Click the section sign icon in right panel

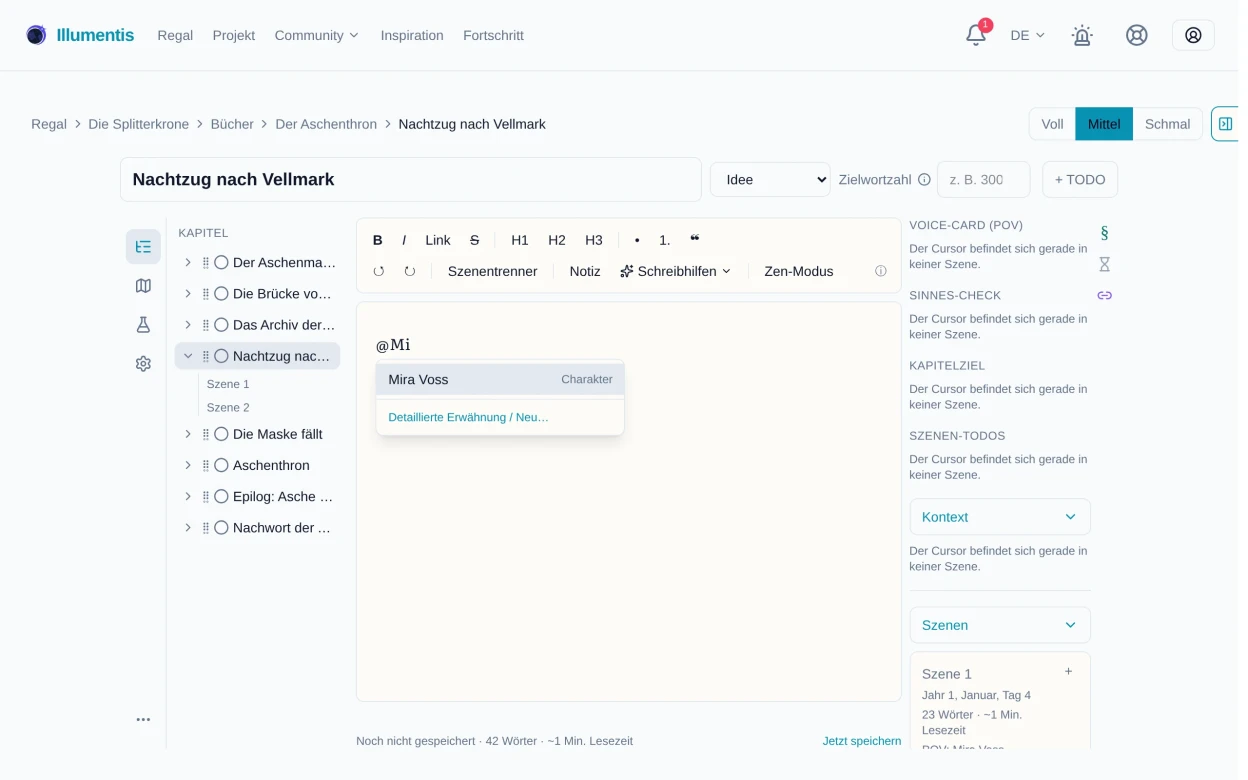coord(1104,233)
